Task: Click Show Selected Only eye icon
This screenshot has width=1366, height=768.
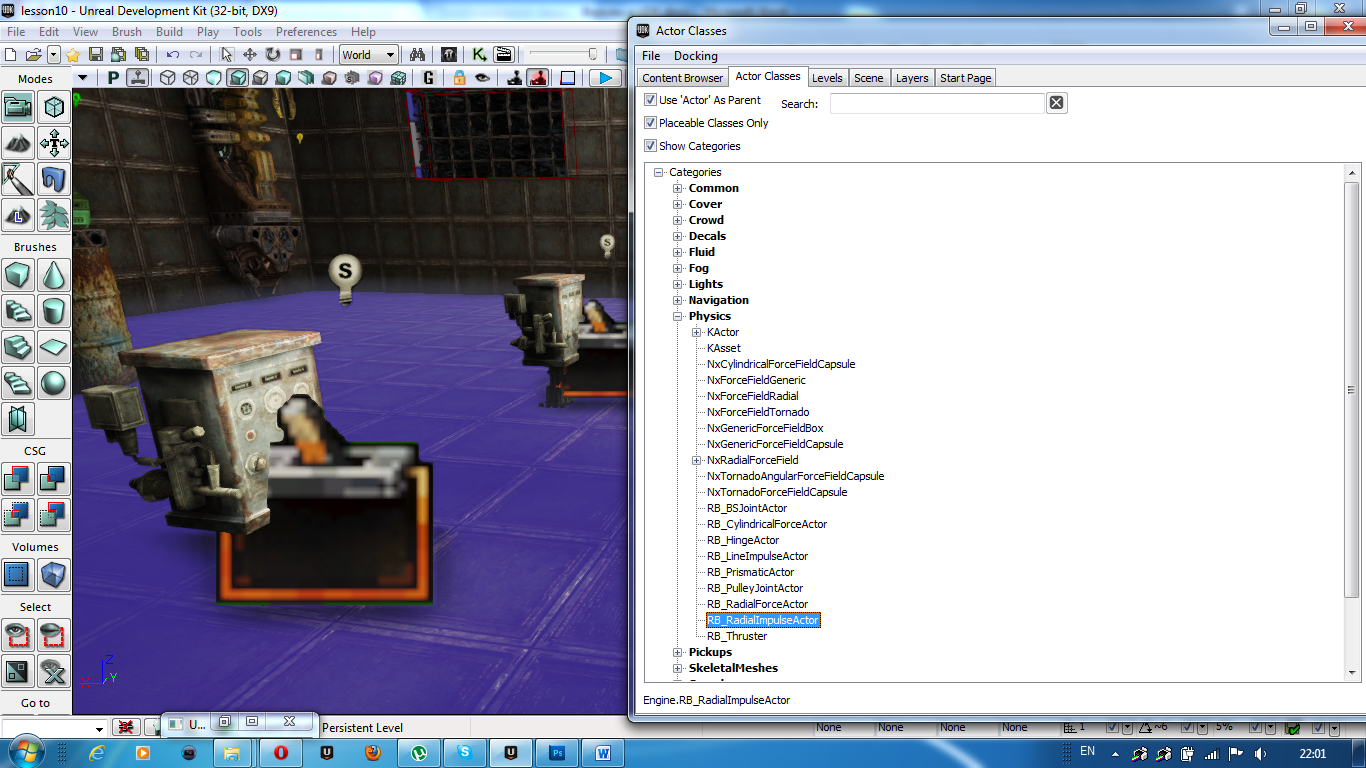Action: coord(18,635)
